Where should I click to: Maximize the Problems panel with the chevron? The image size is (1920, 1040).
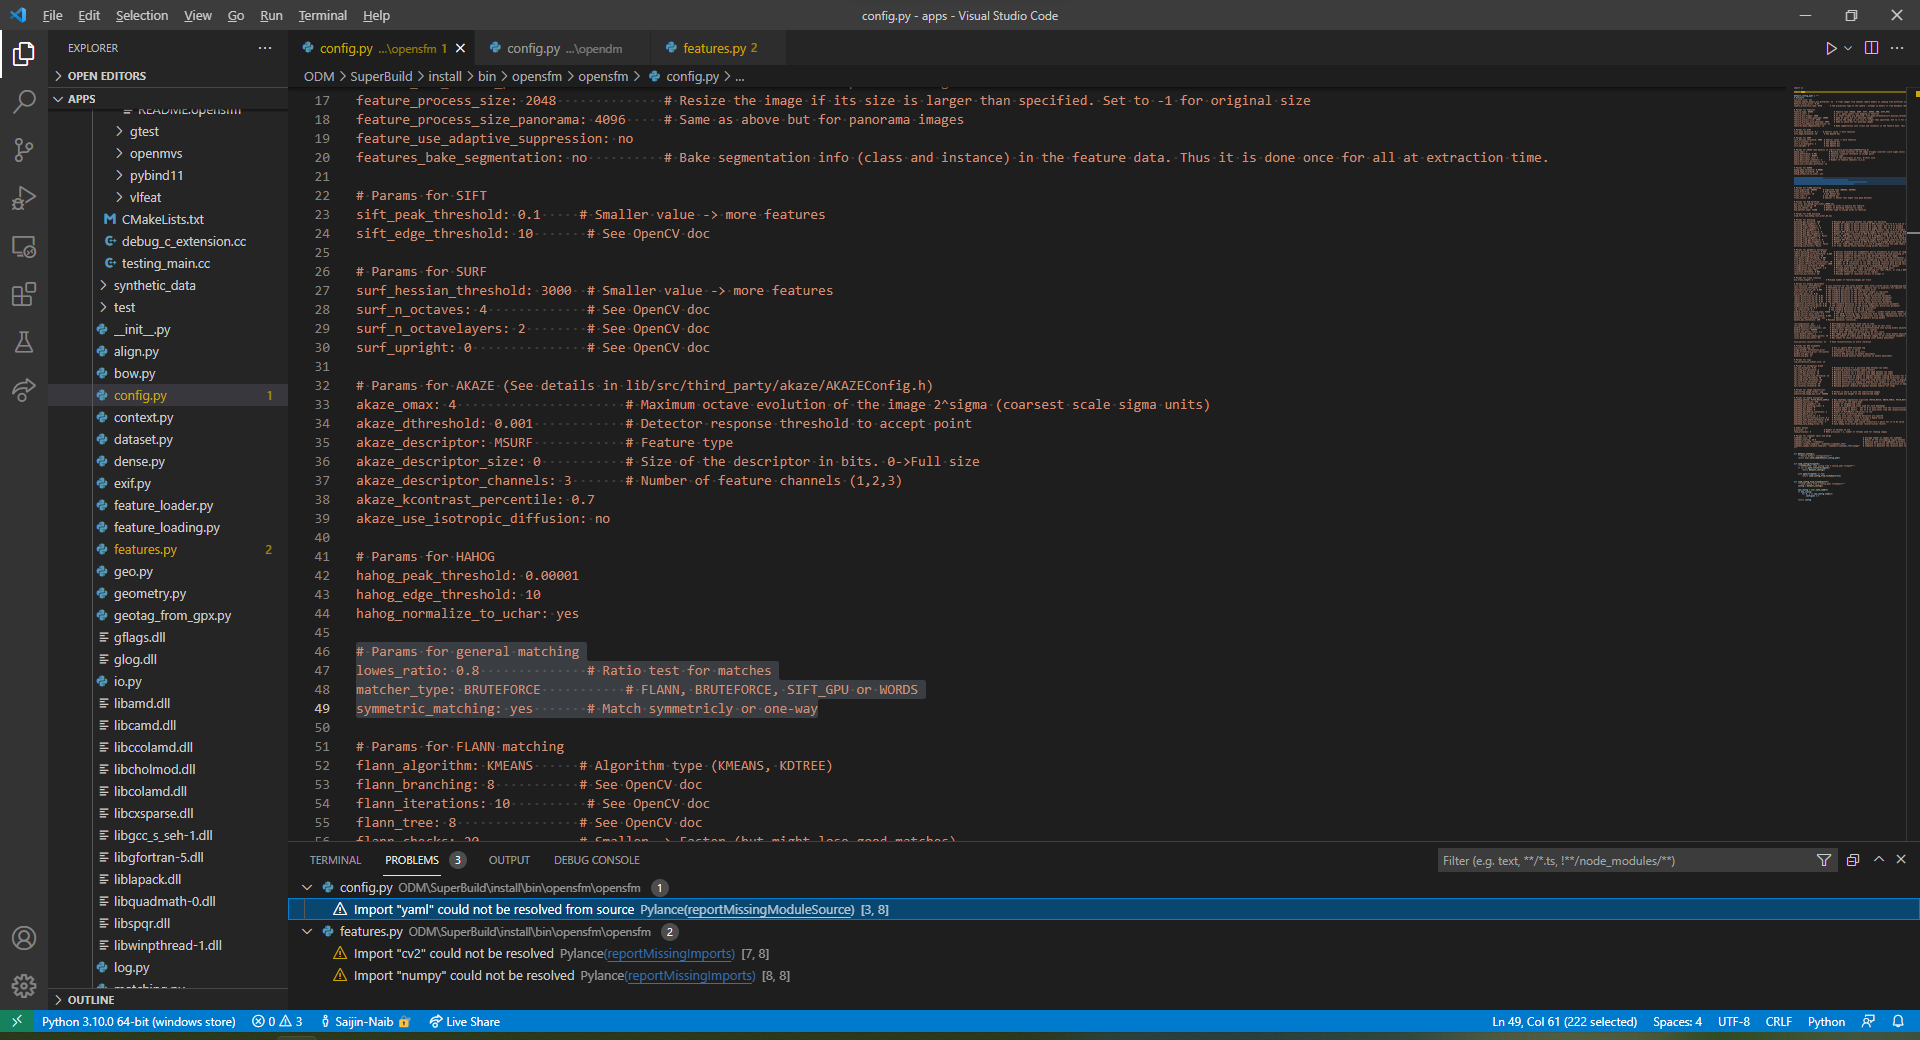(x=1879, y=860)
